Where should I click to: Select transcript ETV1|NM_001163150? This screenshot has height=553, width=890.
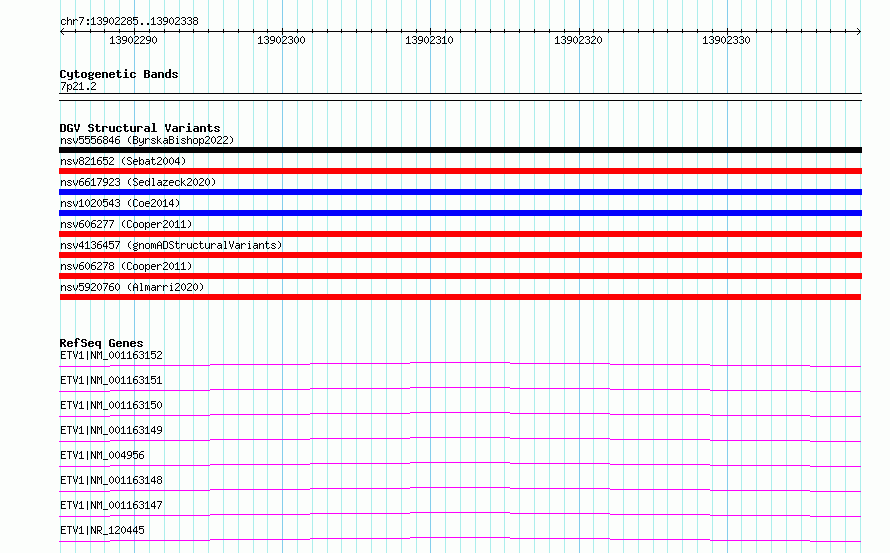(x=111, y=405)
